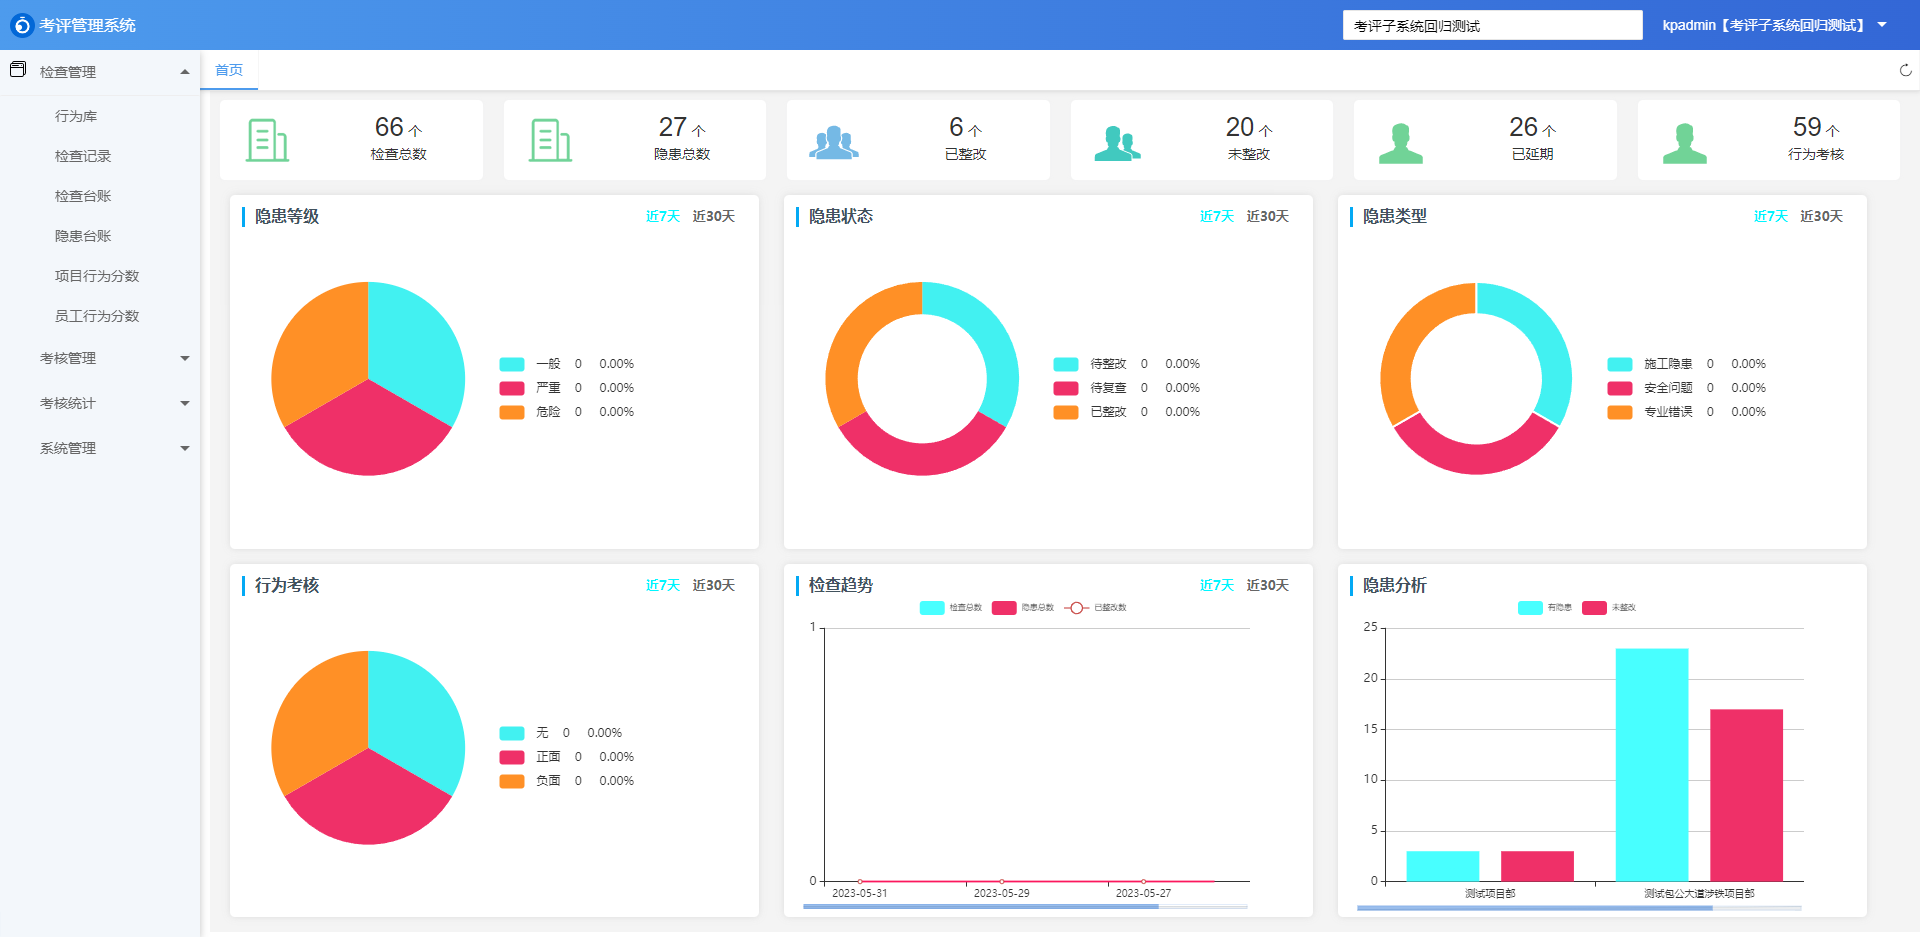
Task: Select 近30天 in 隐患状态 panel
Action: pyautogui.click(x=1268, y=216)
